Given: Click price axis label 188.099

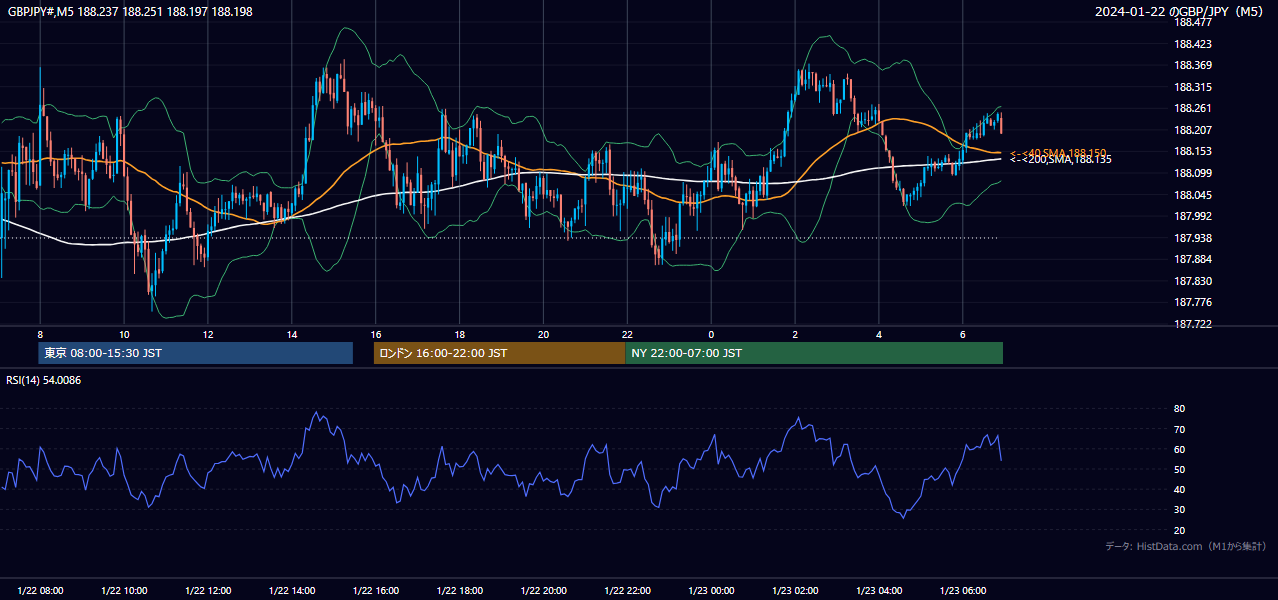Looking at the screenshot, I should tap(1192, 173).
